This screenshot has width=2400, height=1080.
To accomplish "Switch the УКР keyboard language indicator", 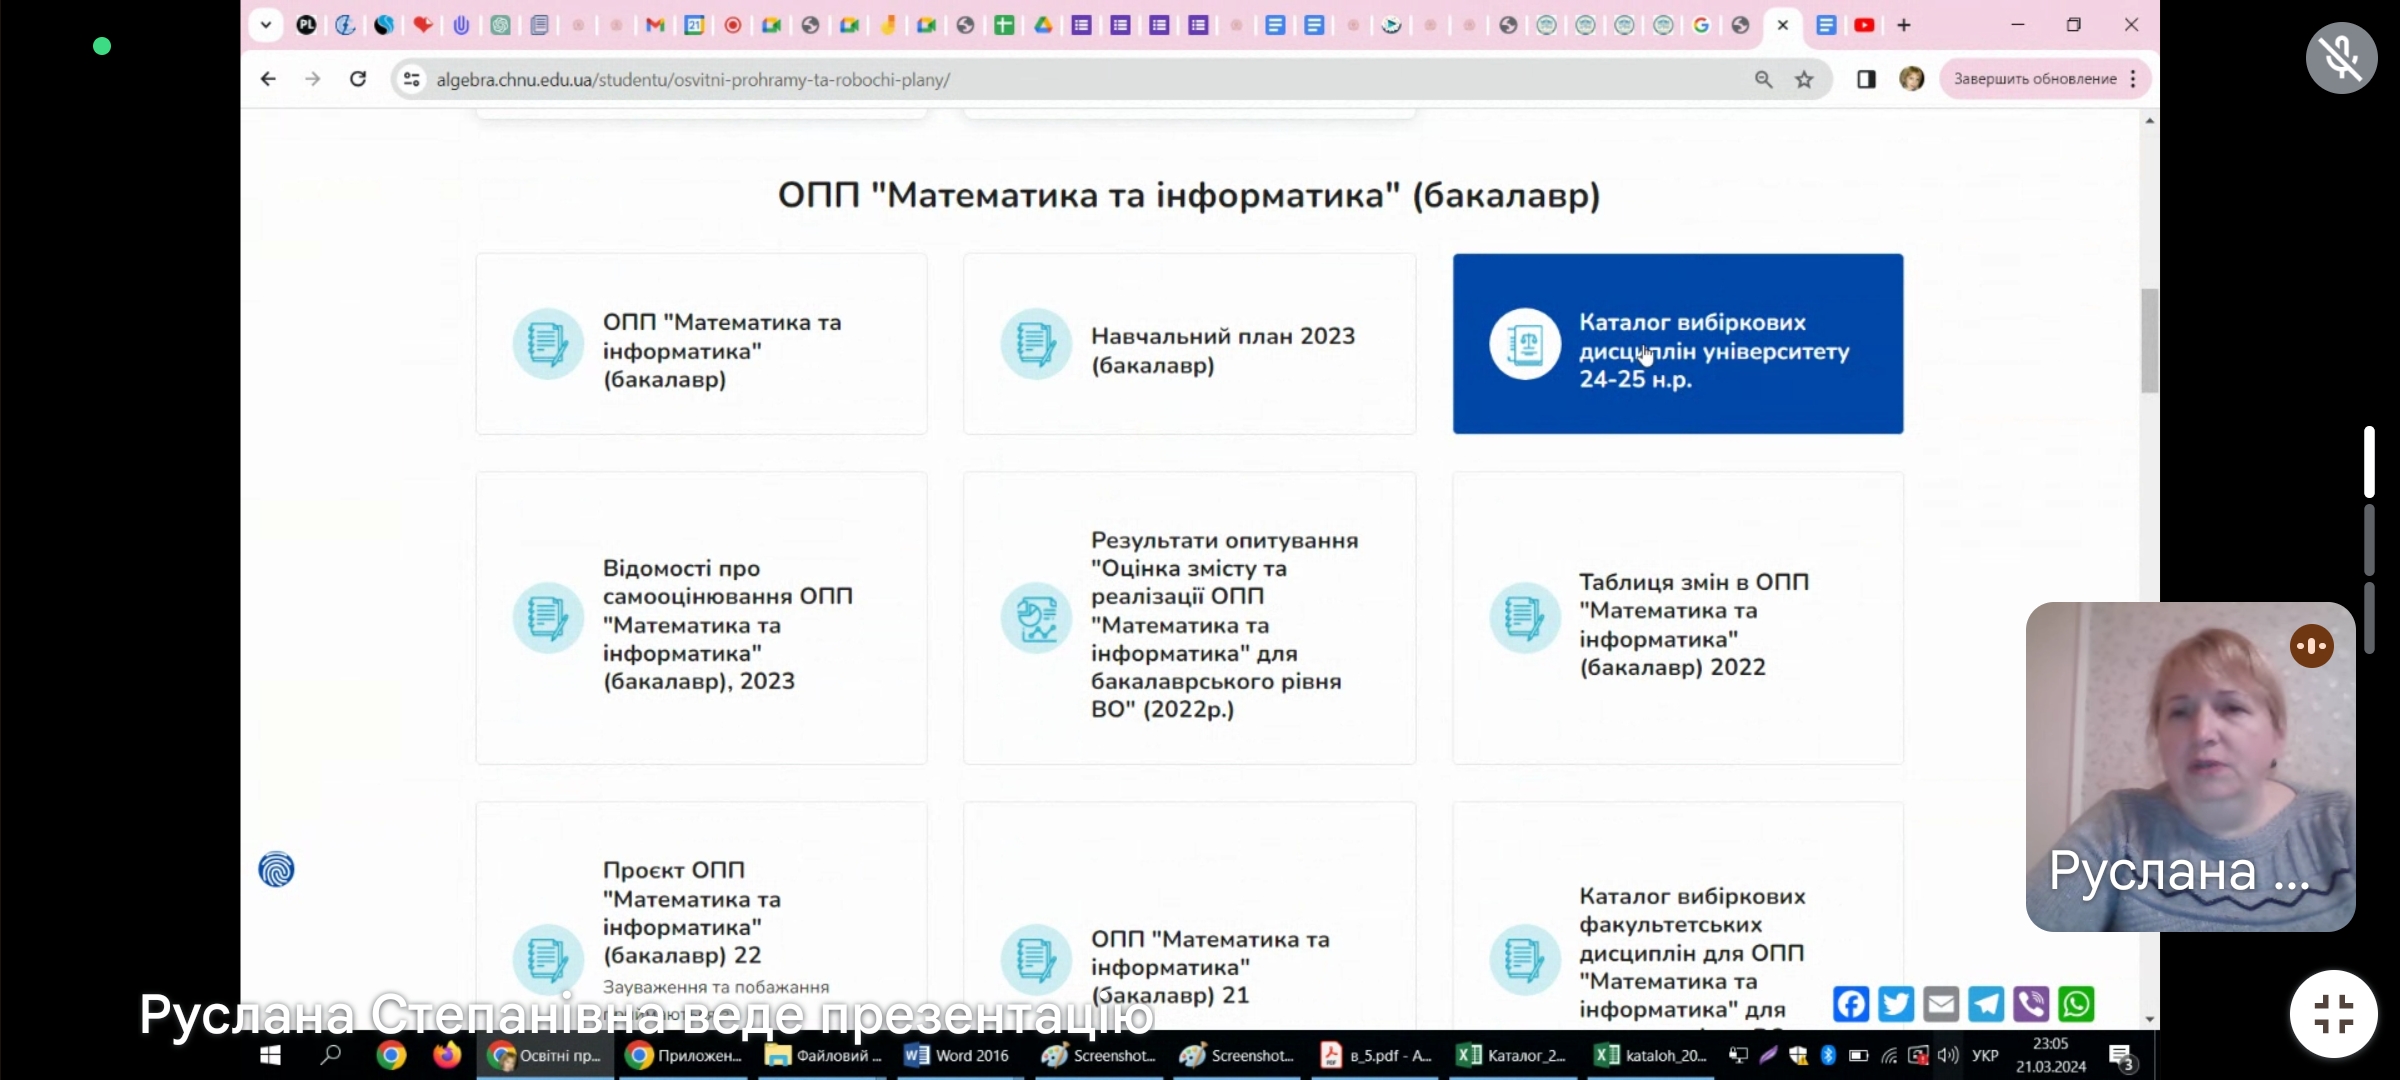I will tap(1984, 1055).
